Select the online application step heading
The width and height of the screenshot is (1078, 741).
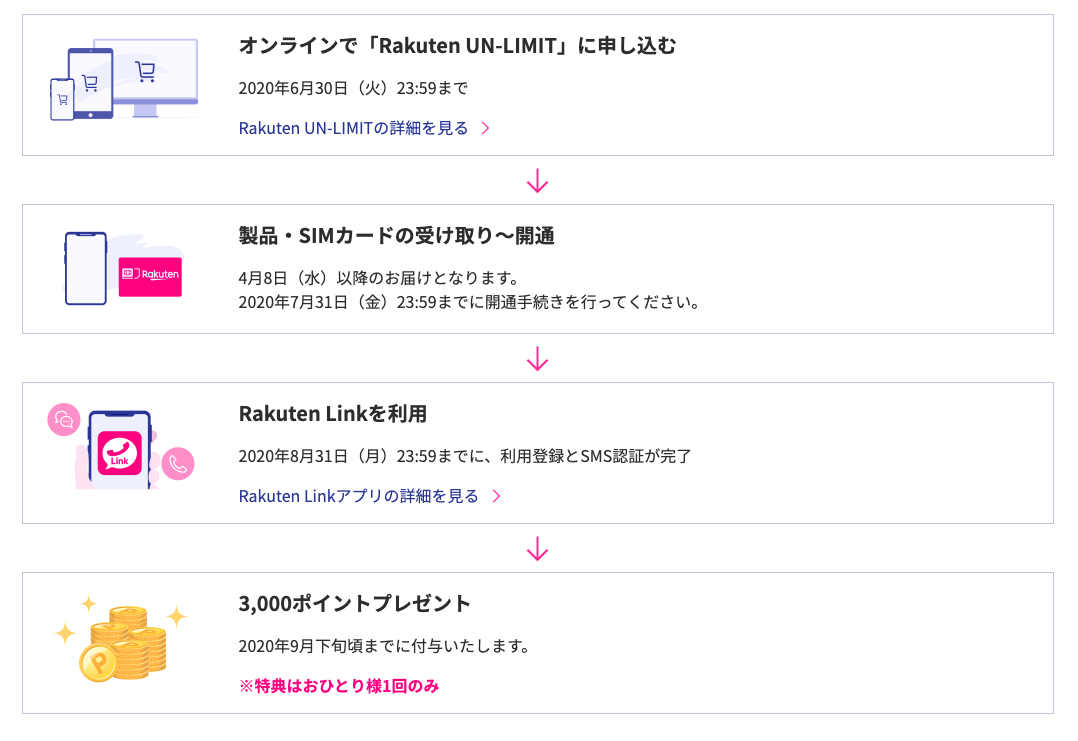pyautogui.click(x=457, y=46)
